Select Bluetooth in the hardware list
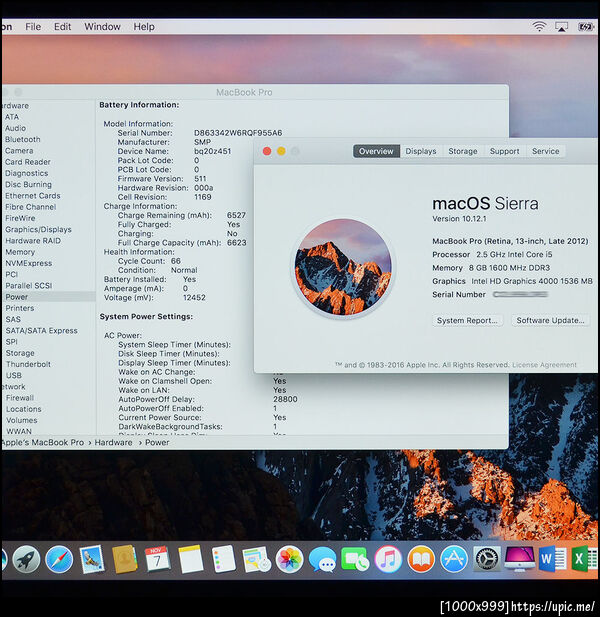 (23, 139)
